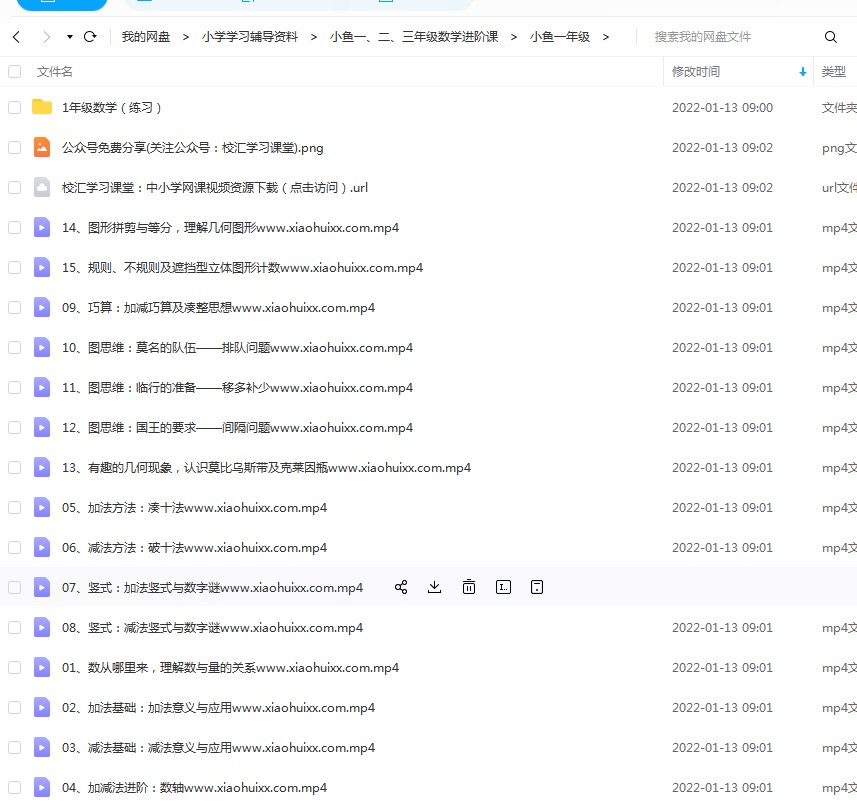Tick checkbox for 15、规则、不规则 video
The image size is (857, 809).
click(x=15, y=267)
